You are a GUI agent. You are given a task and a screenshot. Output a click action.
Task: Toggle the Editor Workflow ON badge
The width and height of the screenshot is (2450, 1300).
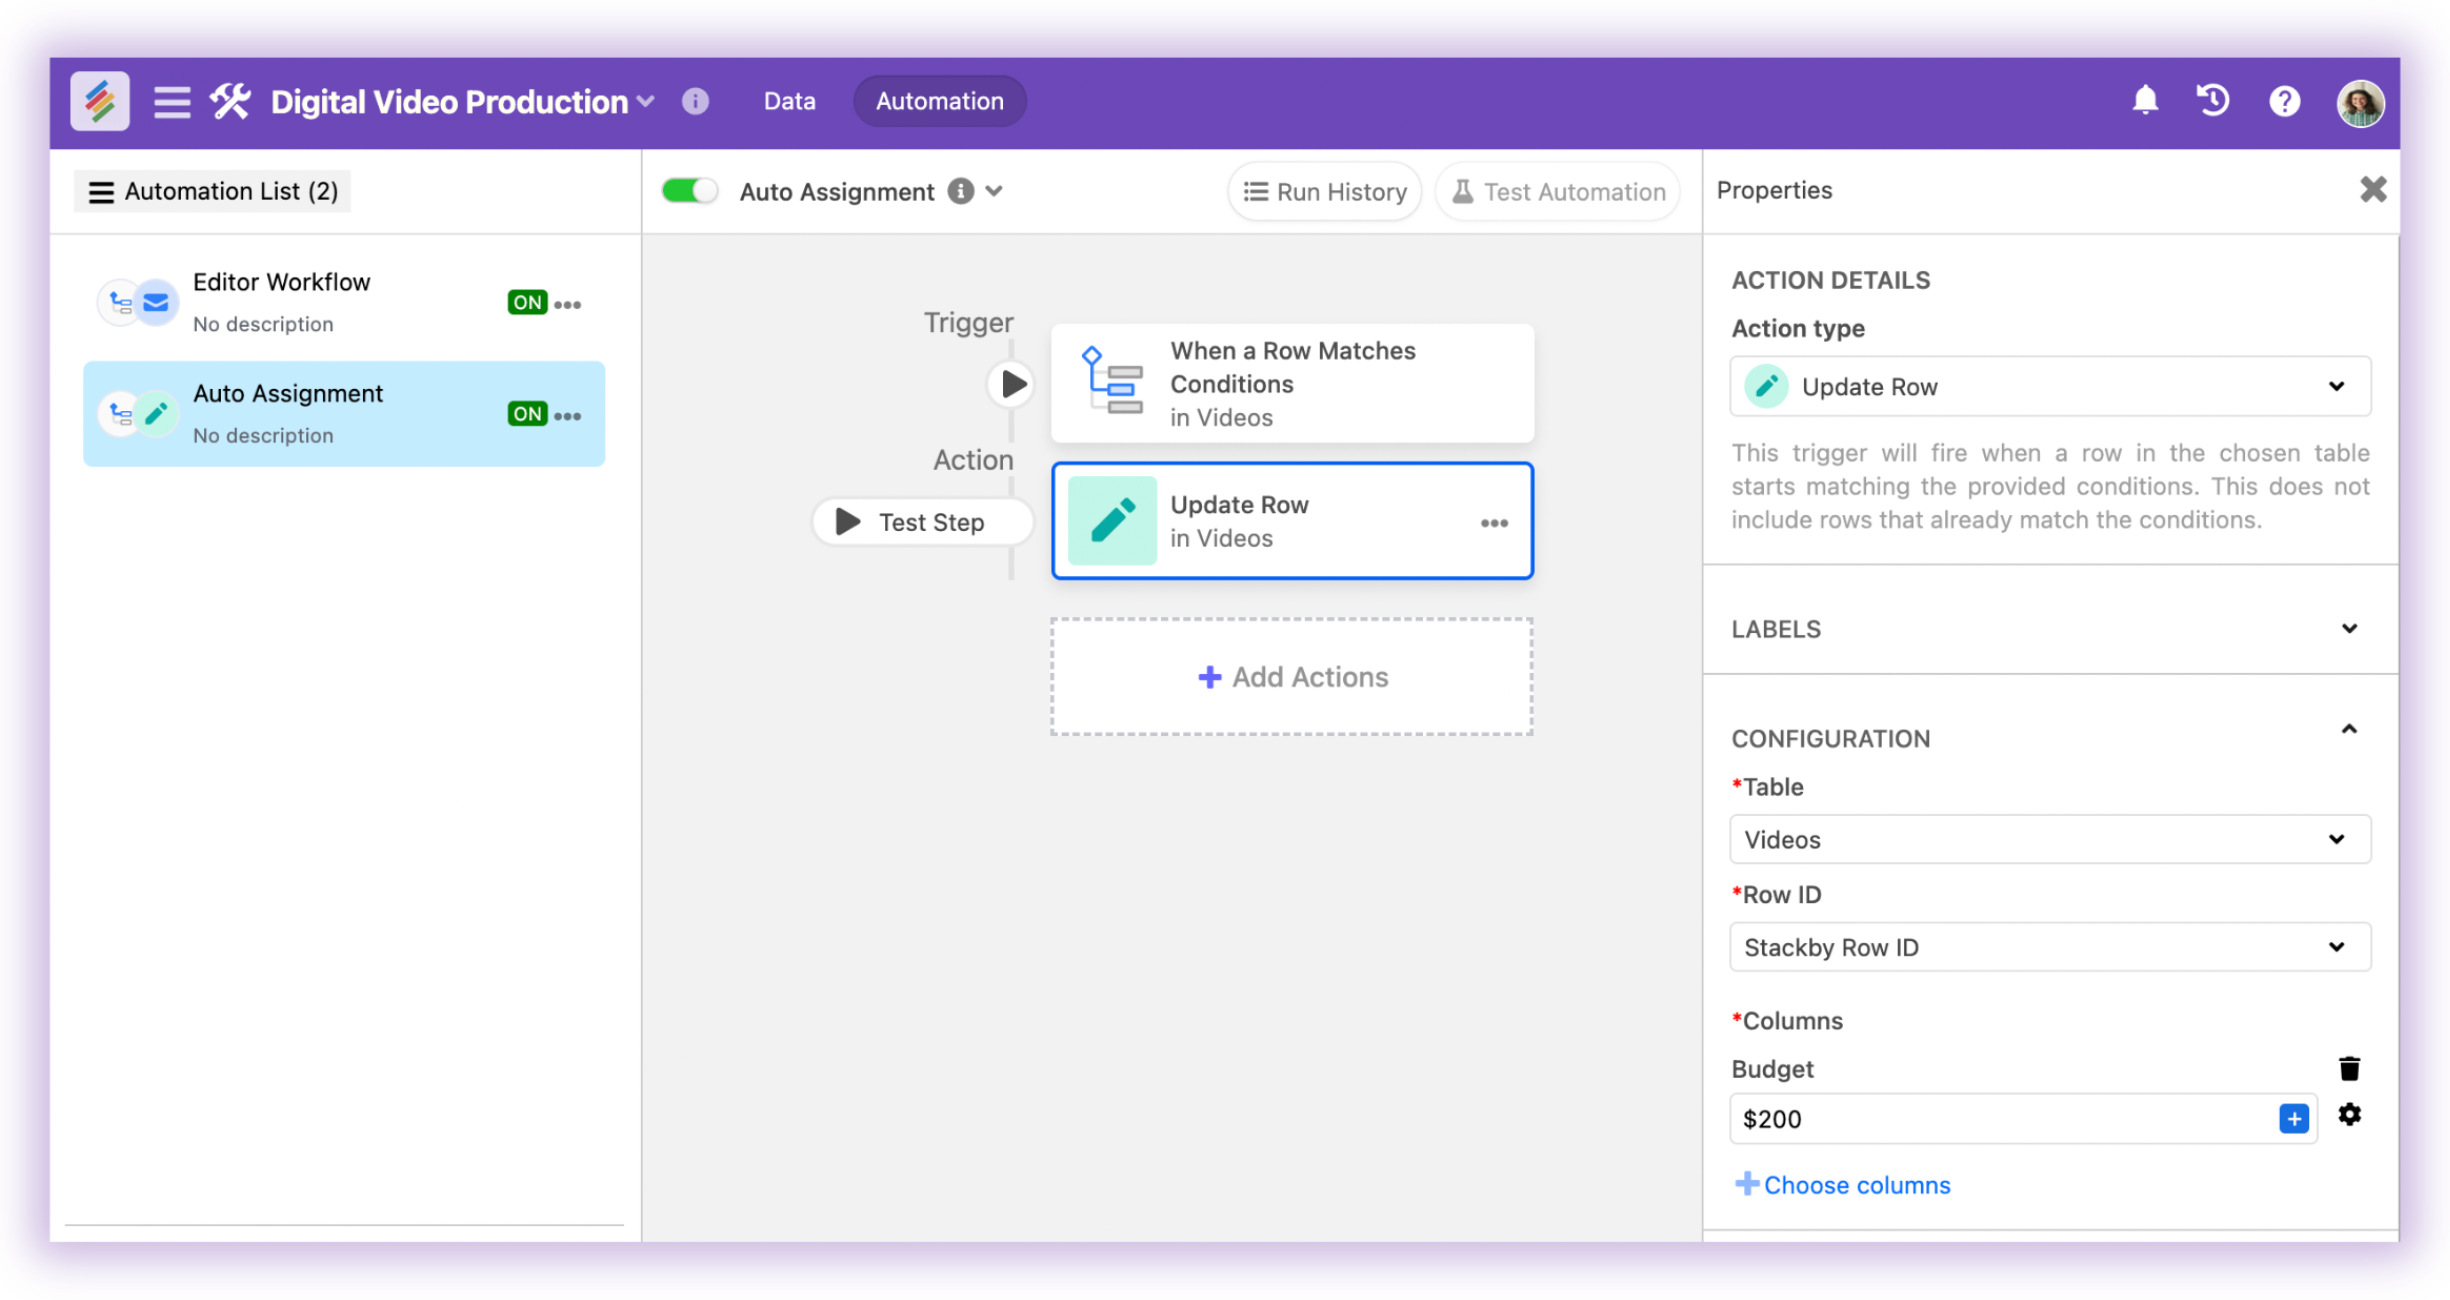point(526,303)
